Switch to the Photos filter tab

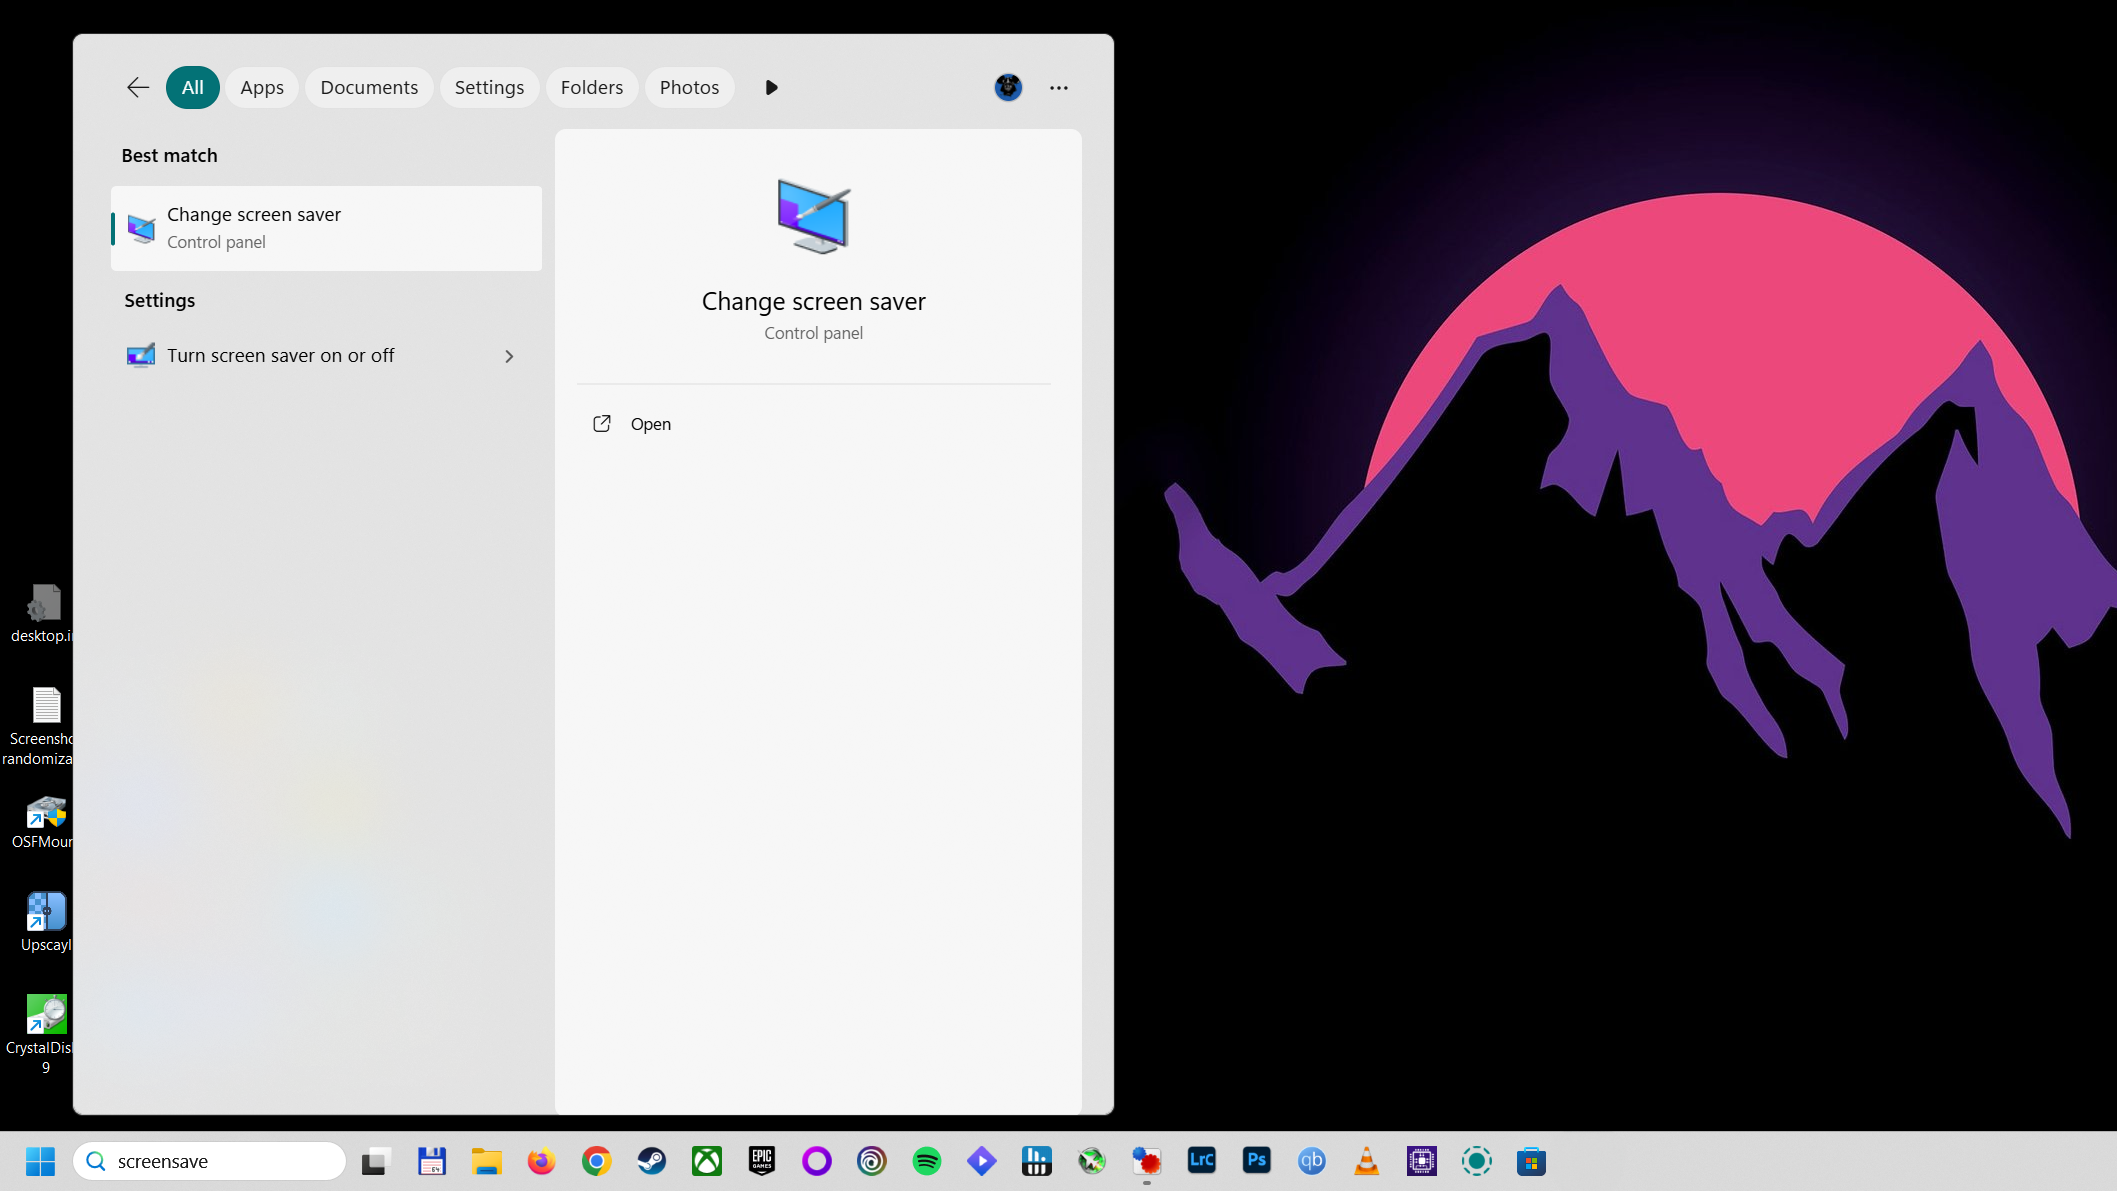[689, 87]
